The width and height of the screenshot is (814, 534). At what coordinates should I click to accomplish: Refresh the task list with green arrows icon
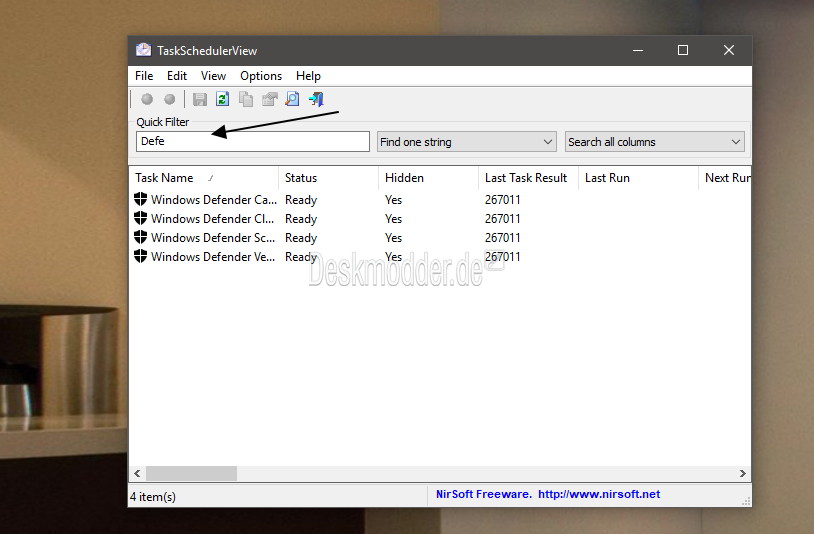click(223, 99)
